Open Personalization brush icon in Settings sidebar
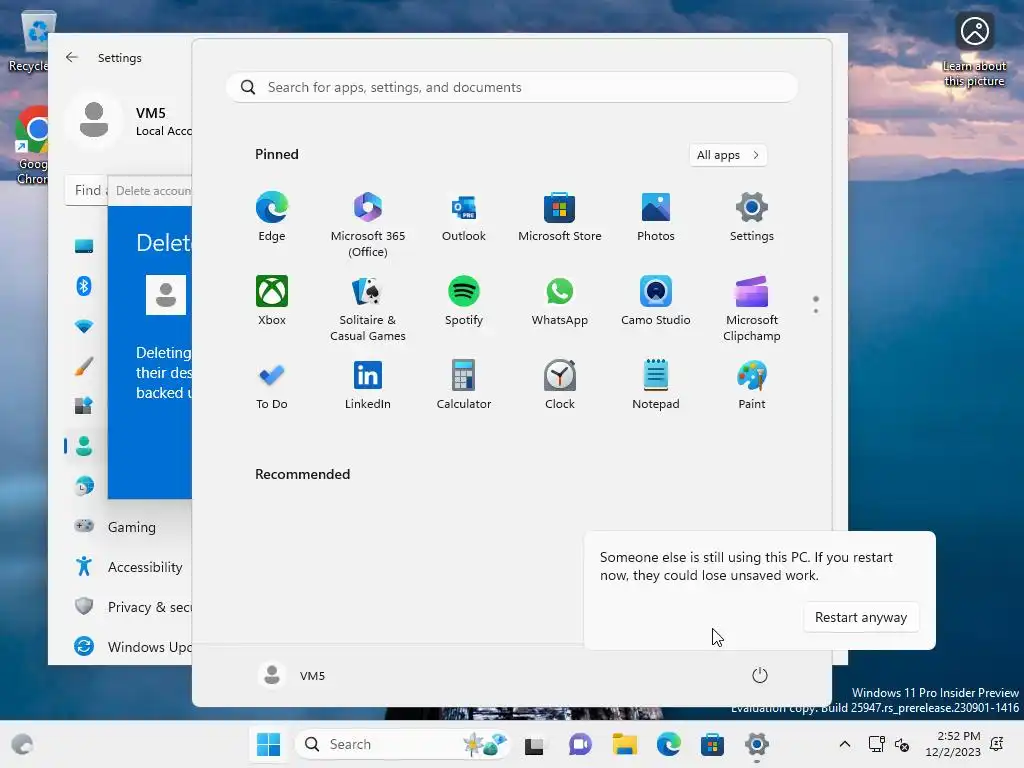Image resolution: width=1024 pixels, height=768 pixels. 84,366
